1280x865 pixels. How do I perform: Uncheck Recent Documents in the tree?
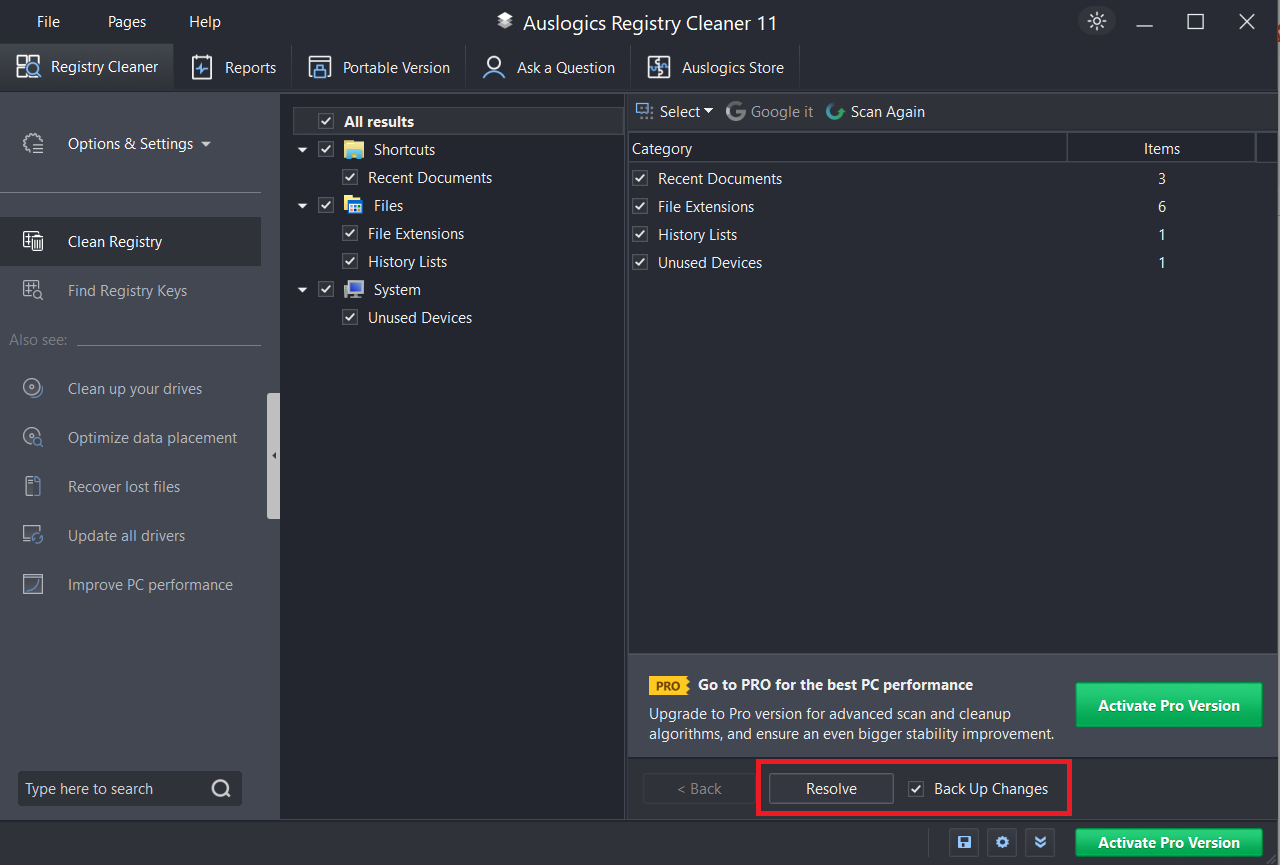350,177
